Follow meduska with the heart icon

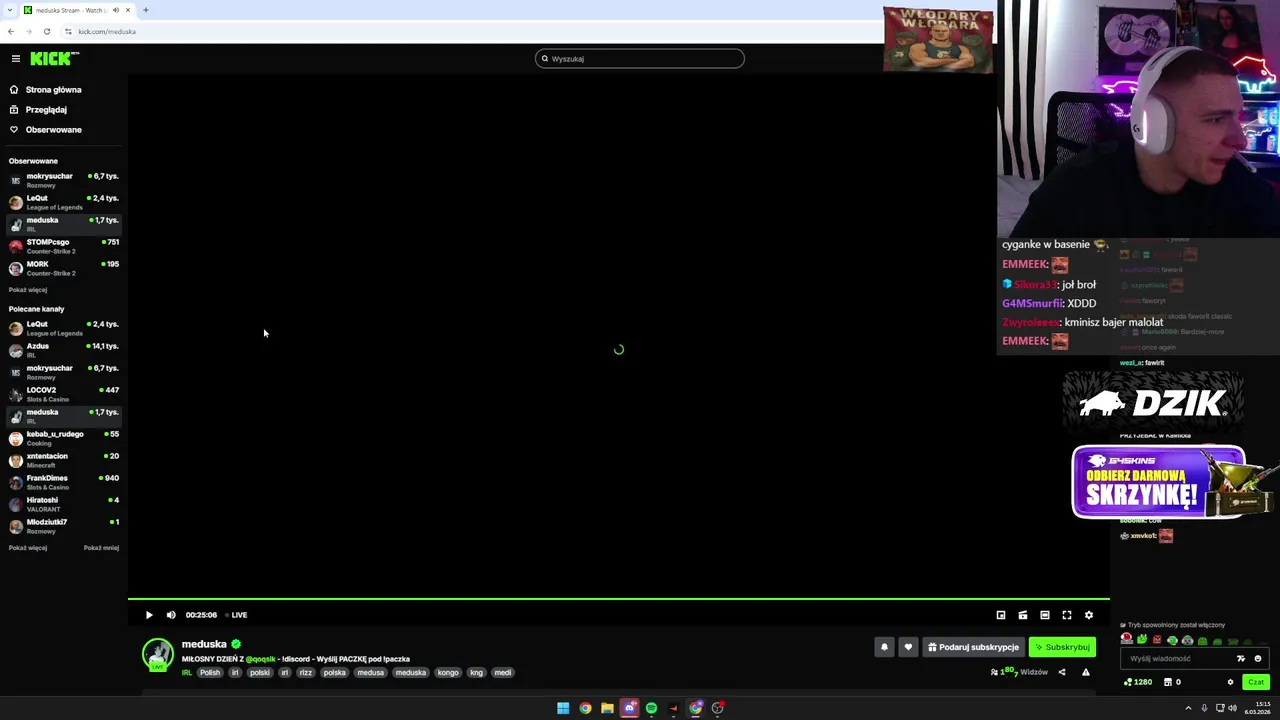click(908, 647)
